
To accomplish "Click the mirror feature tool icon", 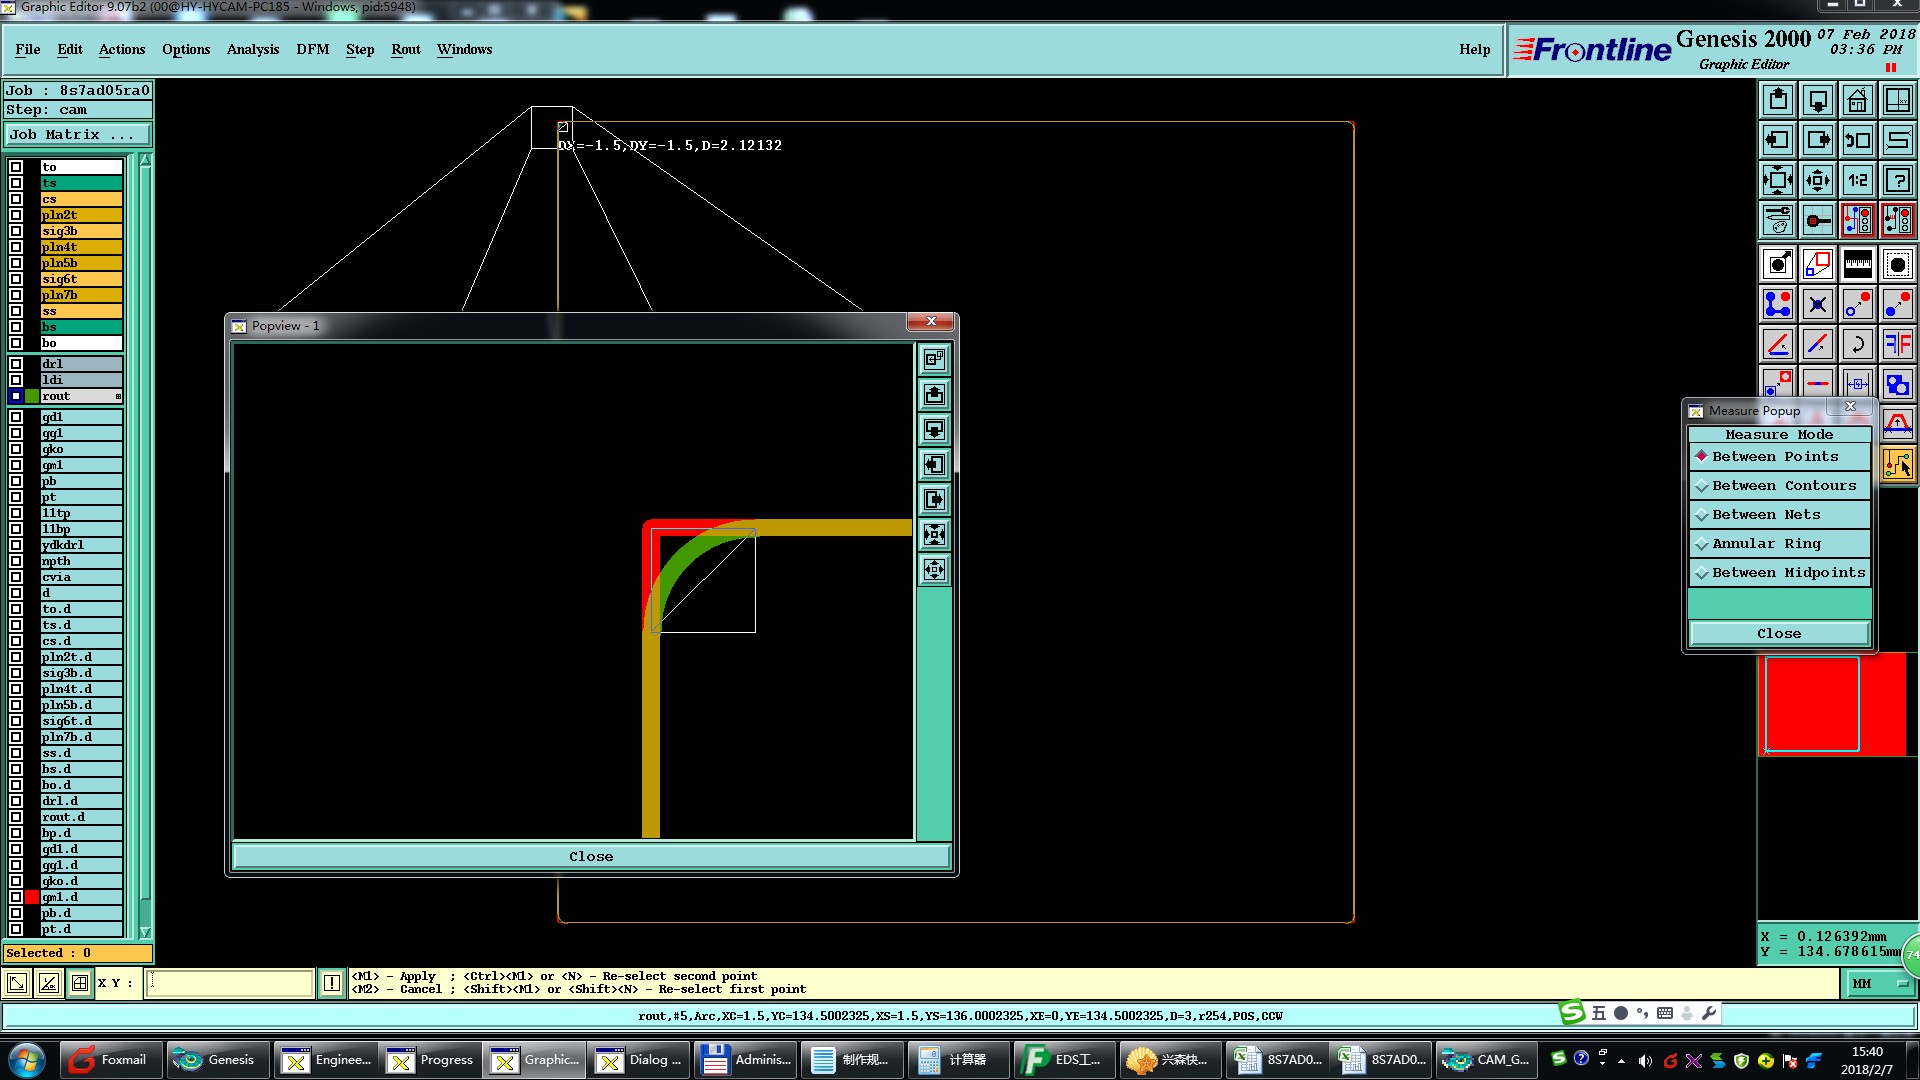I will [x=1897, y=344].
